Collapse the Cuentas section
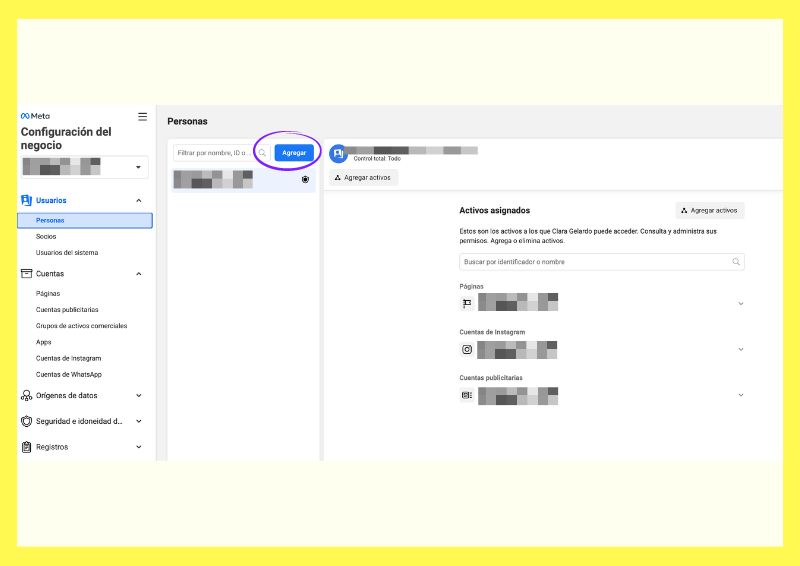800x566 pixels. [x=138, y=273]
